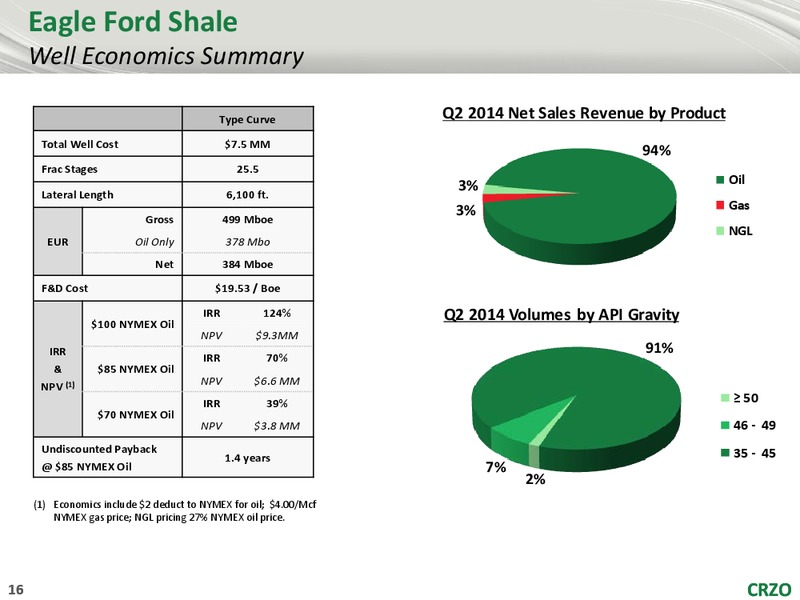Click the 'CRZO' ticker logo

(769, 589)
